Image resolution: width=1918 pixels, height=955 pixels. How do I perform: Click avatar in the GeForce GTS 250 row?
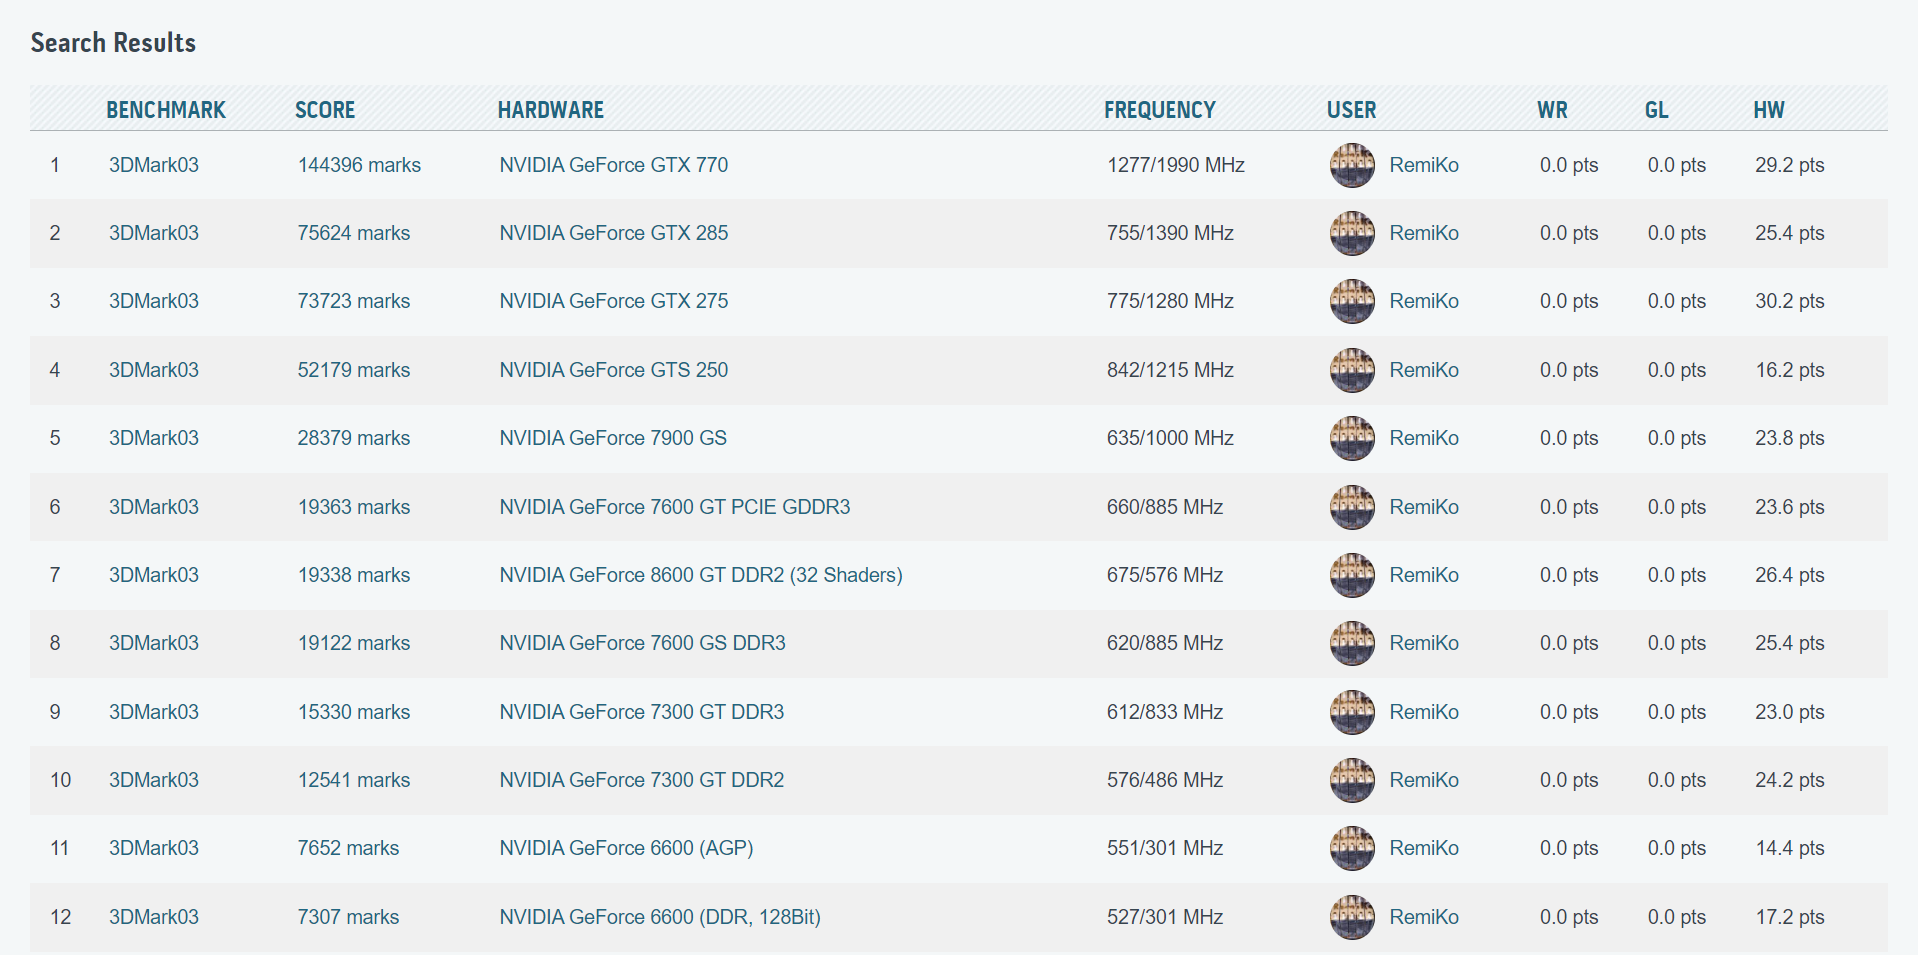[x=1351, y=370]
